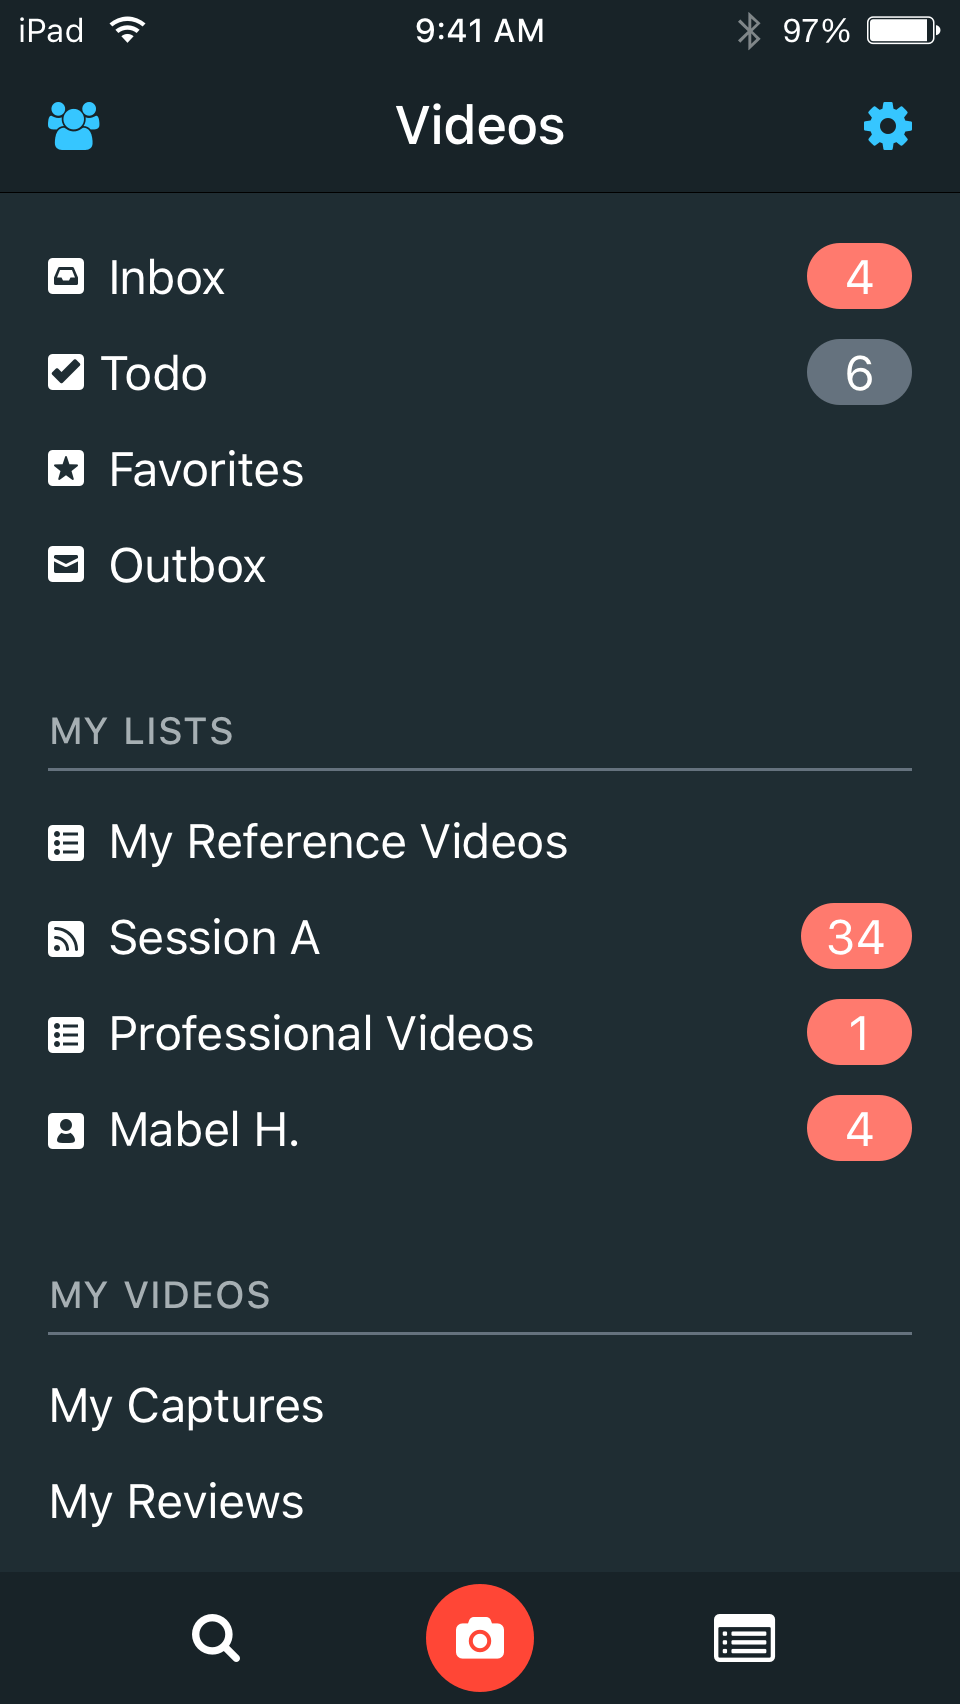Tap the Todo checkmark icon
This screenshot has height=1704, width=960.
coord(66,373)
